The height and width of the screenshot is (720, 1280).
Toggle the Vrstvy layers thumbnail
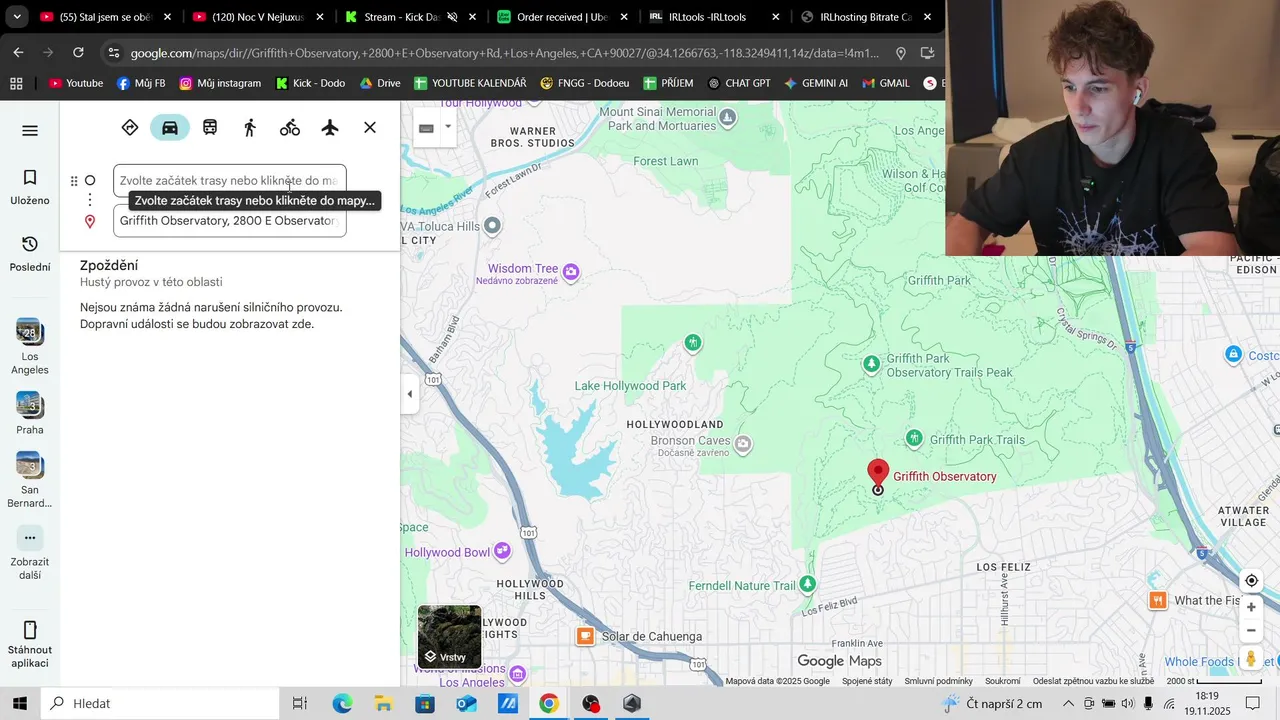(x=449, y=636)
